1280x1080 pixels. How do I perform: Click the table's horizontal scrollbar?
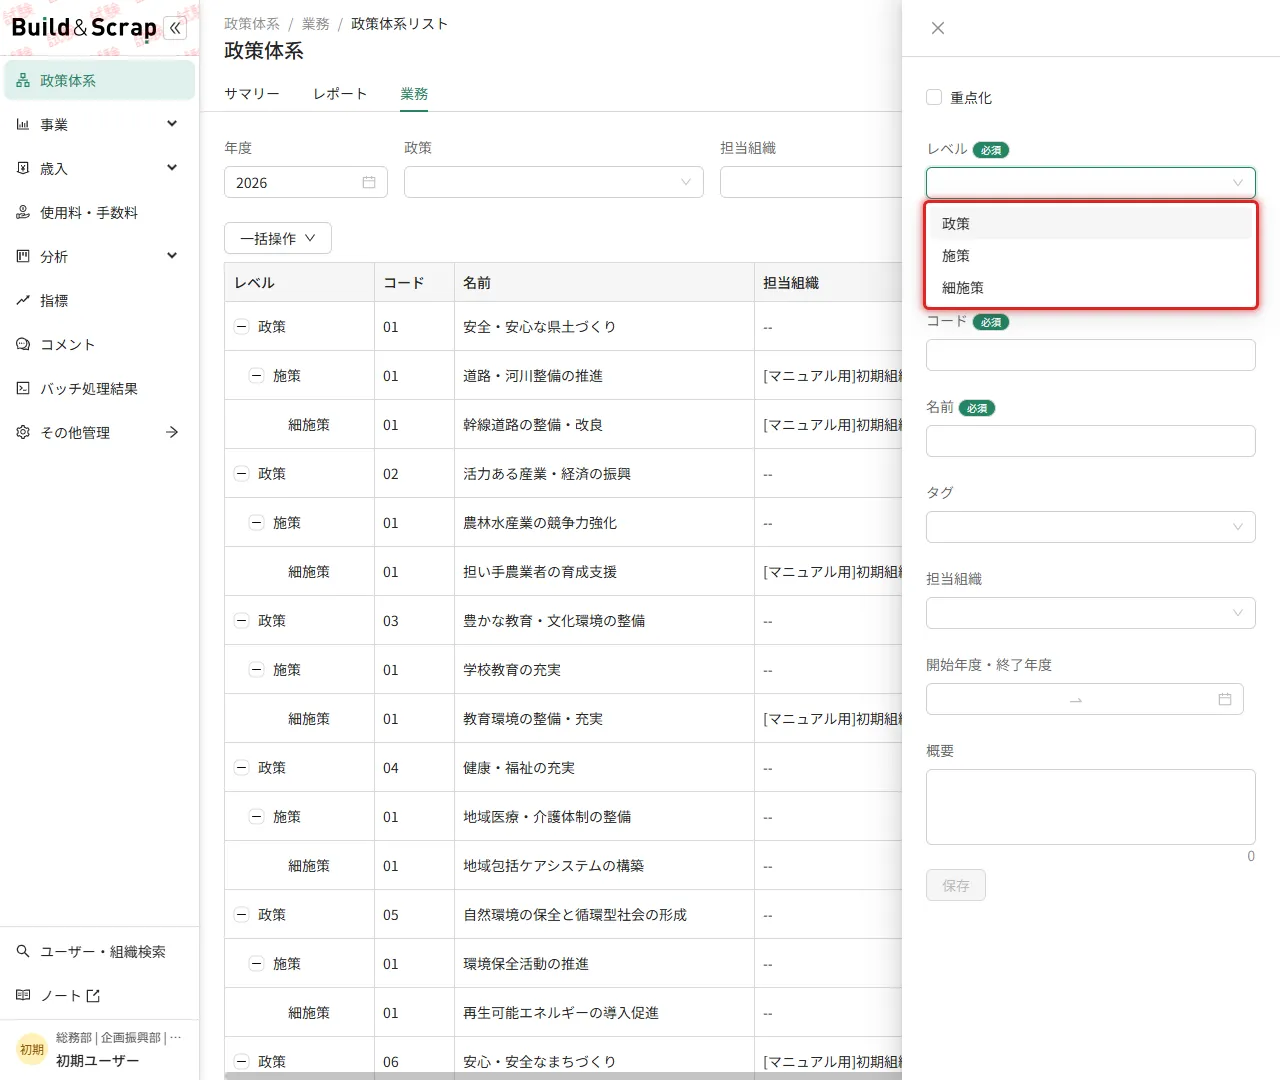563,1076
